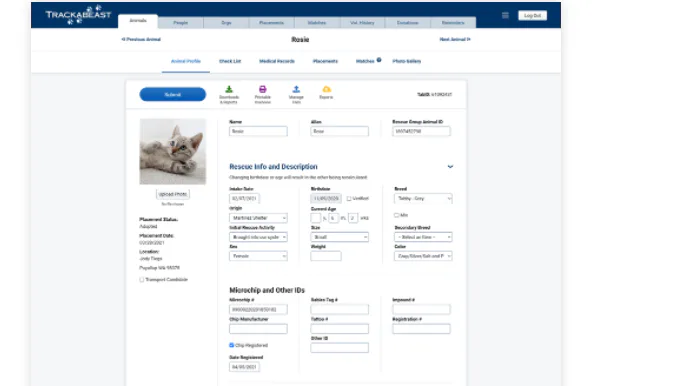
Task: Uncheck the Chip Registered checkbox
Action: (x=231, y=345)
